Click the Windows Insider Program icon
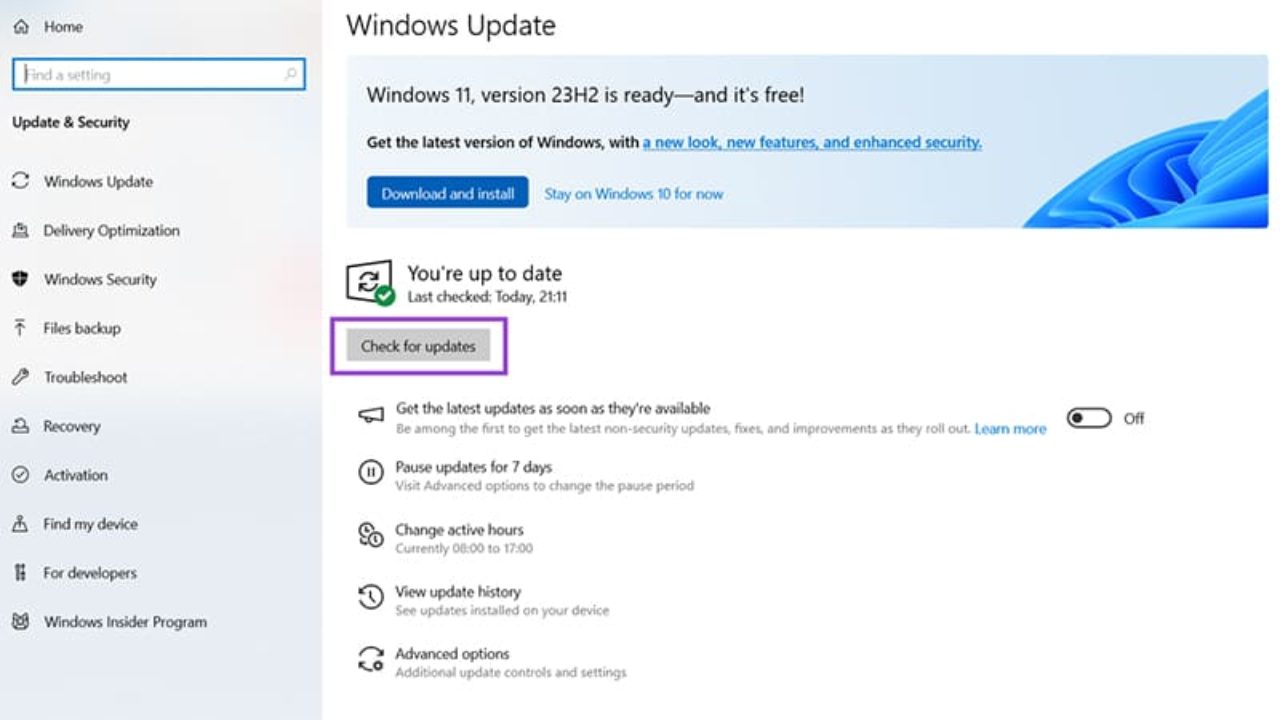This screenshot has width=1280, height=720. click(20, 621)
